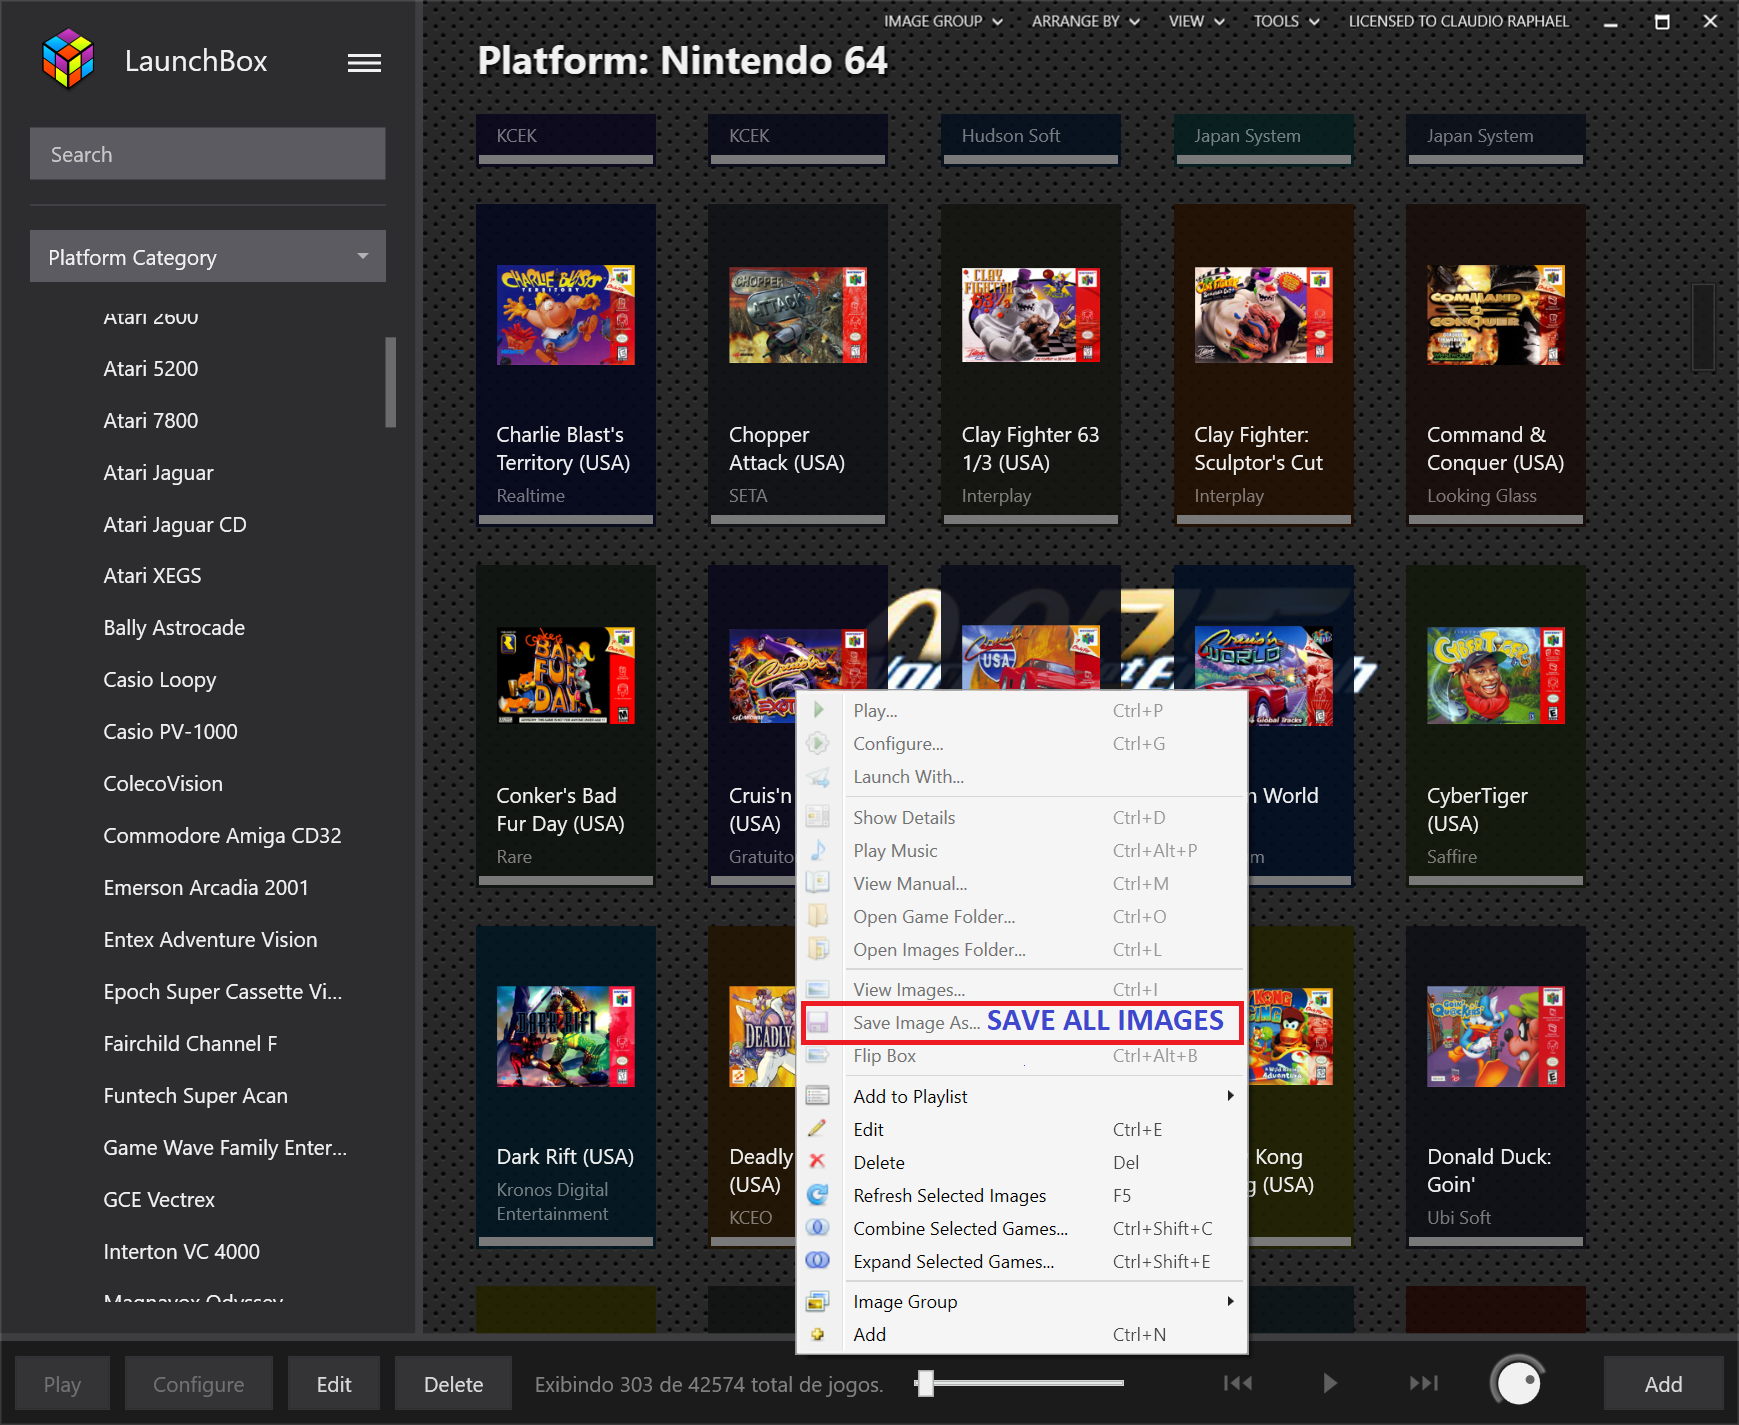This screenshot has height=1425, width=1739.
Task: Choose Combine Selected Games... entry
Action: click(x=1022, y=1228)
